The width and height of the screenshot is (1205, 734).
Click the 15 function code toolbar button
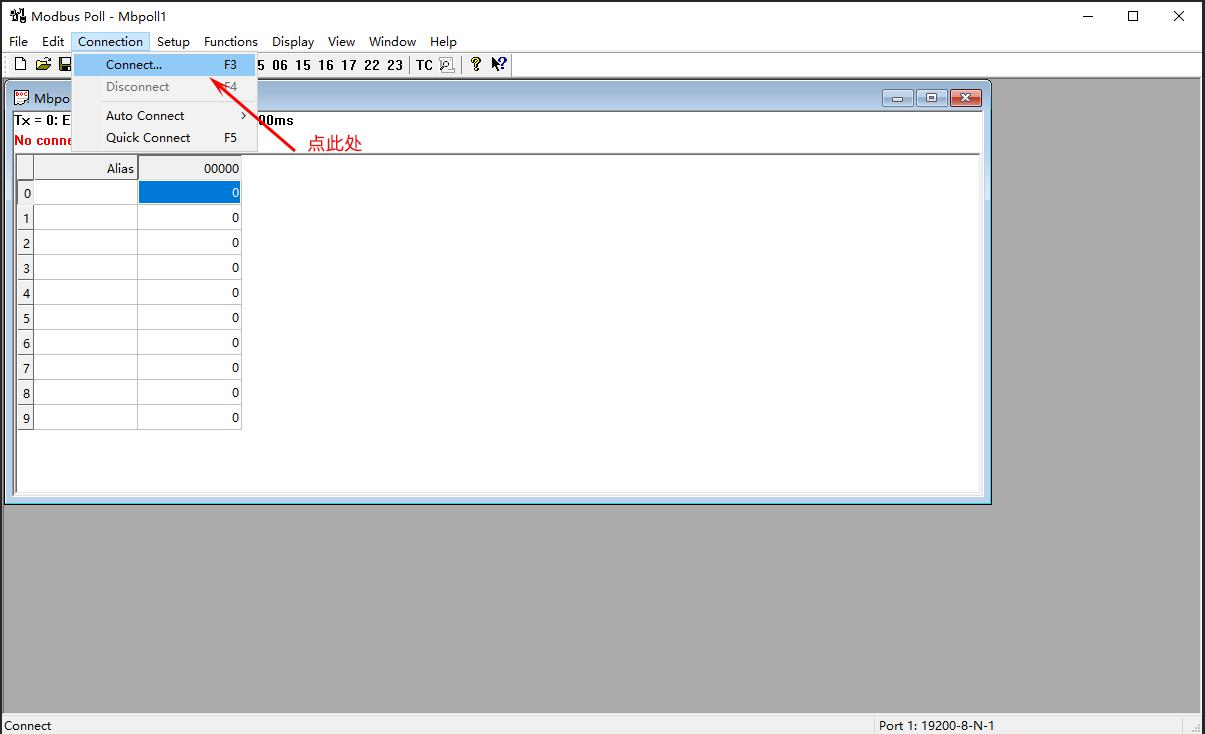303,65
